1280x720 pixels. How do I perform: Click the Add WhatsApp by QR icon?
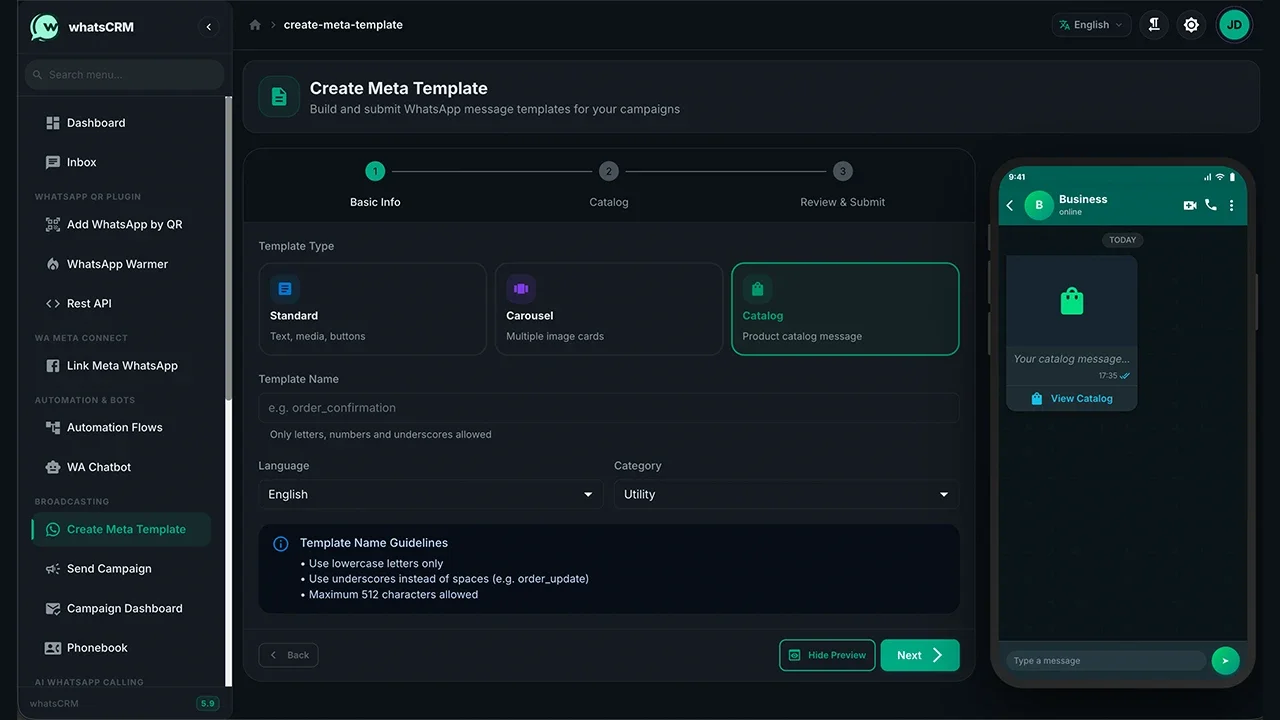click(53, 225)
